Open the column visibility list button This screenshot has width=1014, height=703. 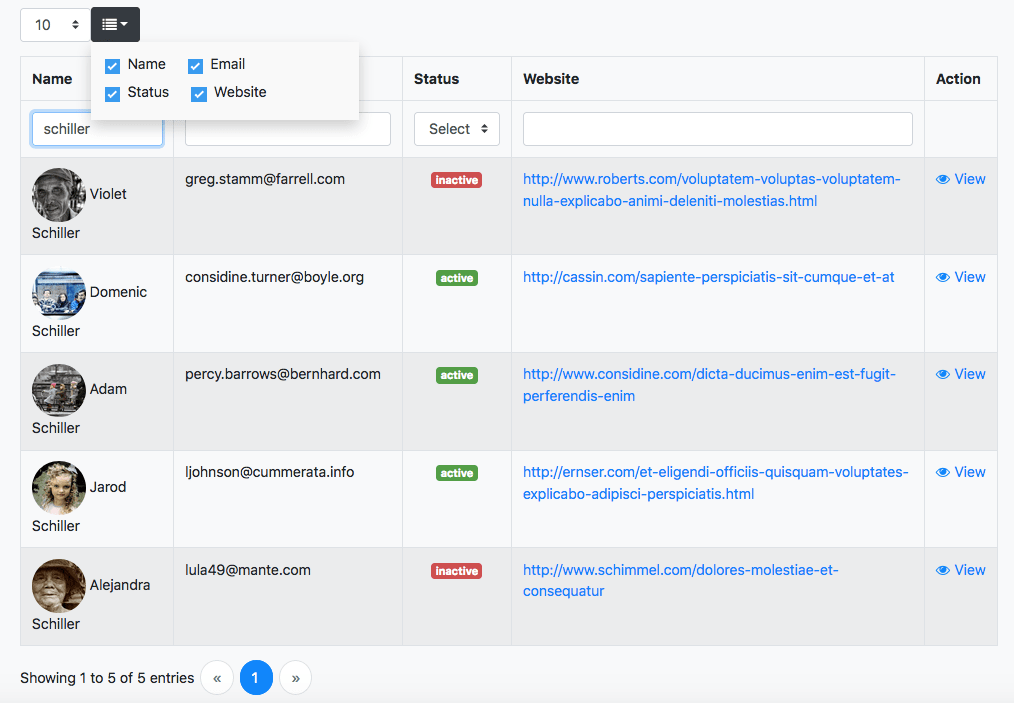115,25
